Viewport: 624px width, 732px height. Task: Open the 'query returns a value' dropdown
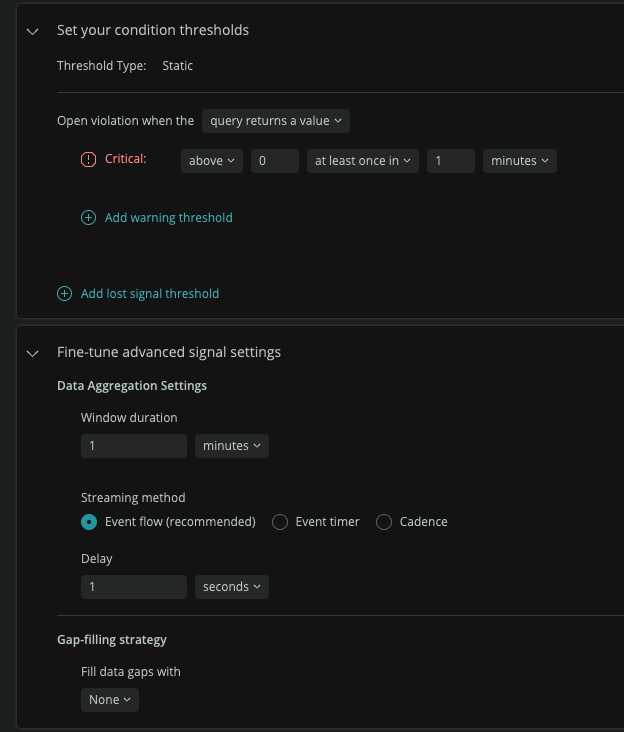(276, 121)
